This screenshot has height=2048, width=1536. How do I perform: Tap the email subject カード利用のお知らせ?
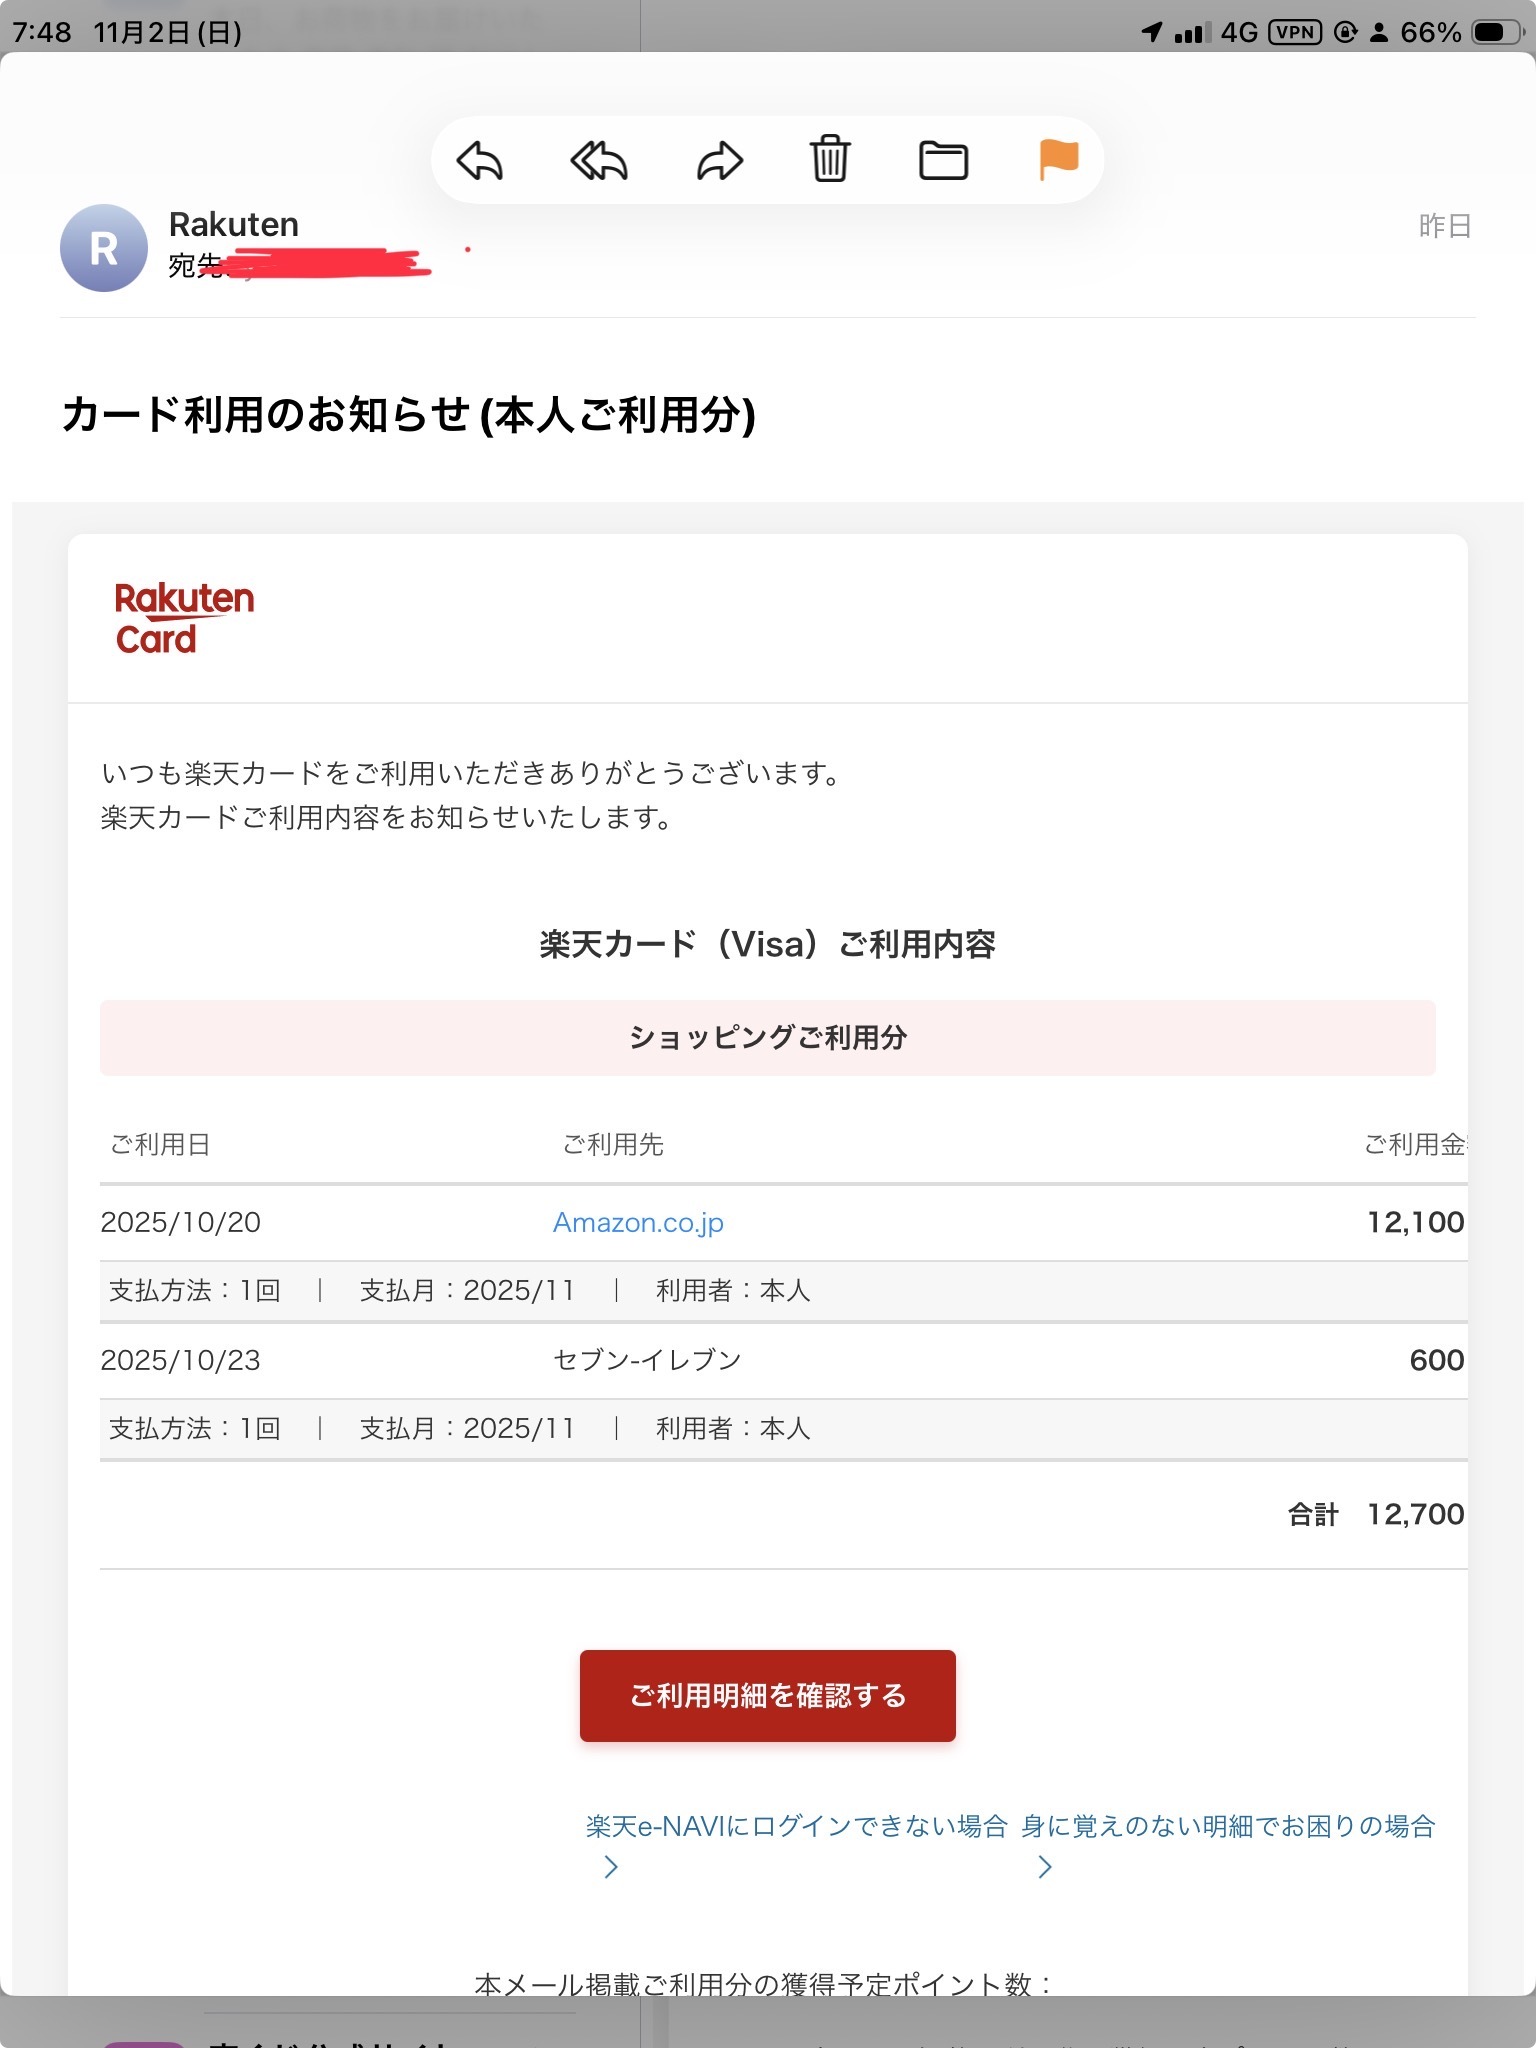408,415
